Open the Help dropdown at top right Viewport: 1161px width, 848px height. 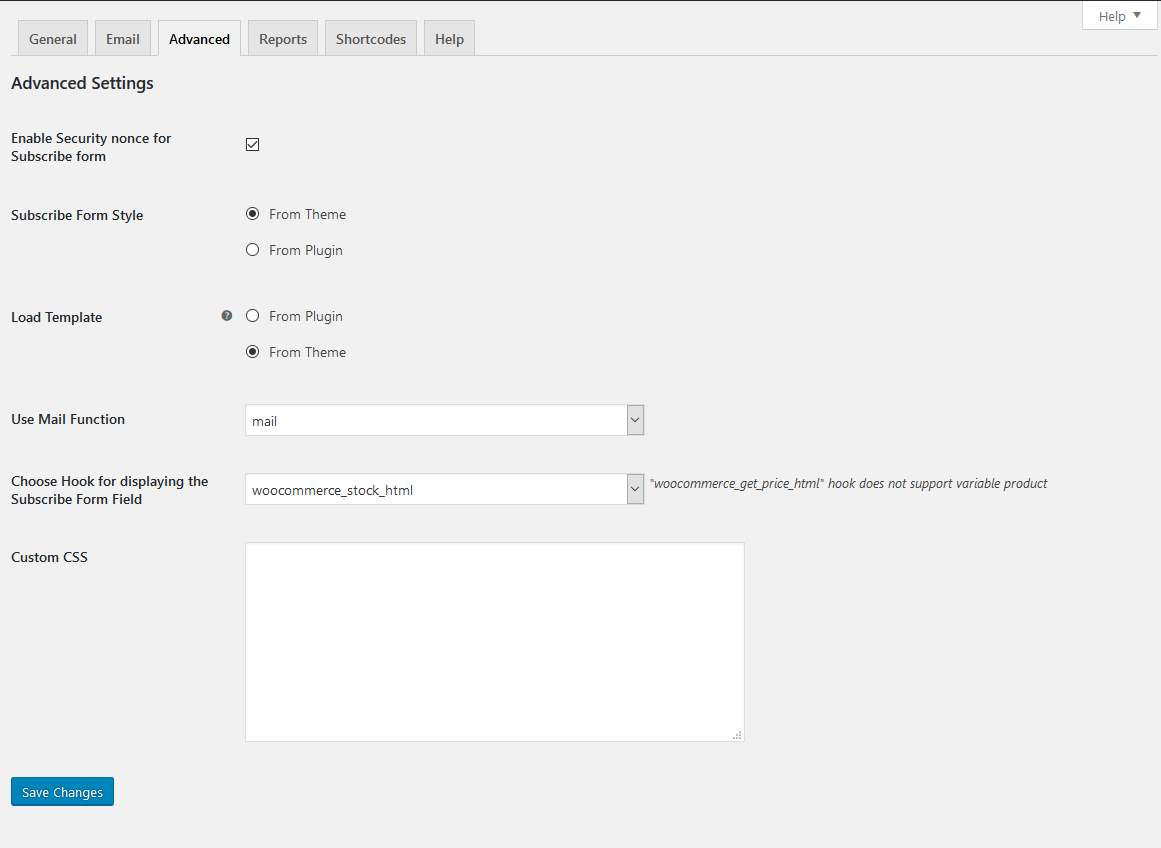point(1118,15)
